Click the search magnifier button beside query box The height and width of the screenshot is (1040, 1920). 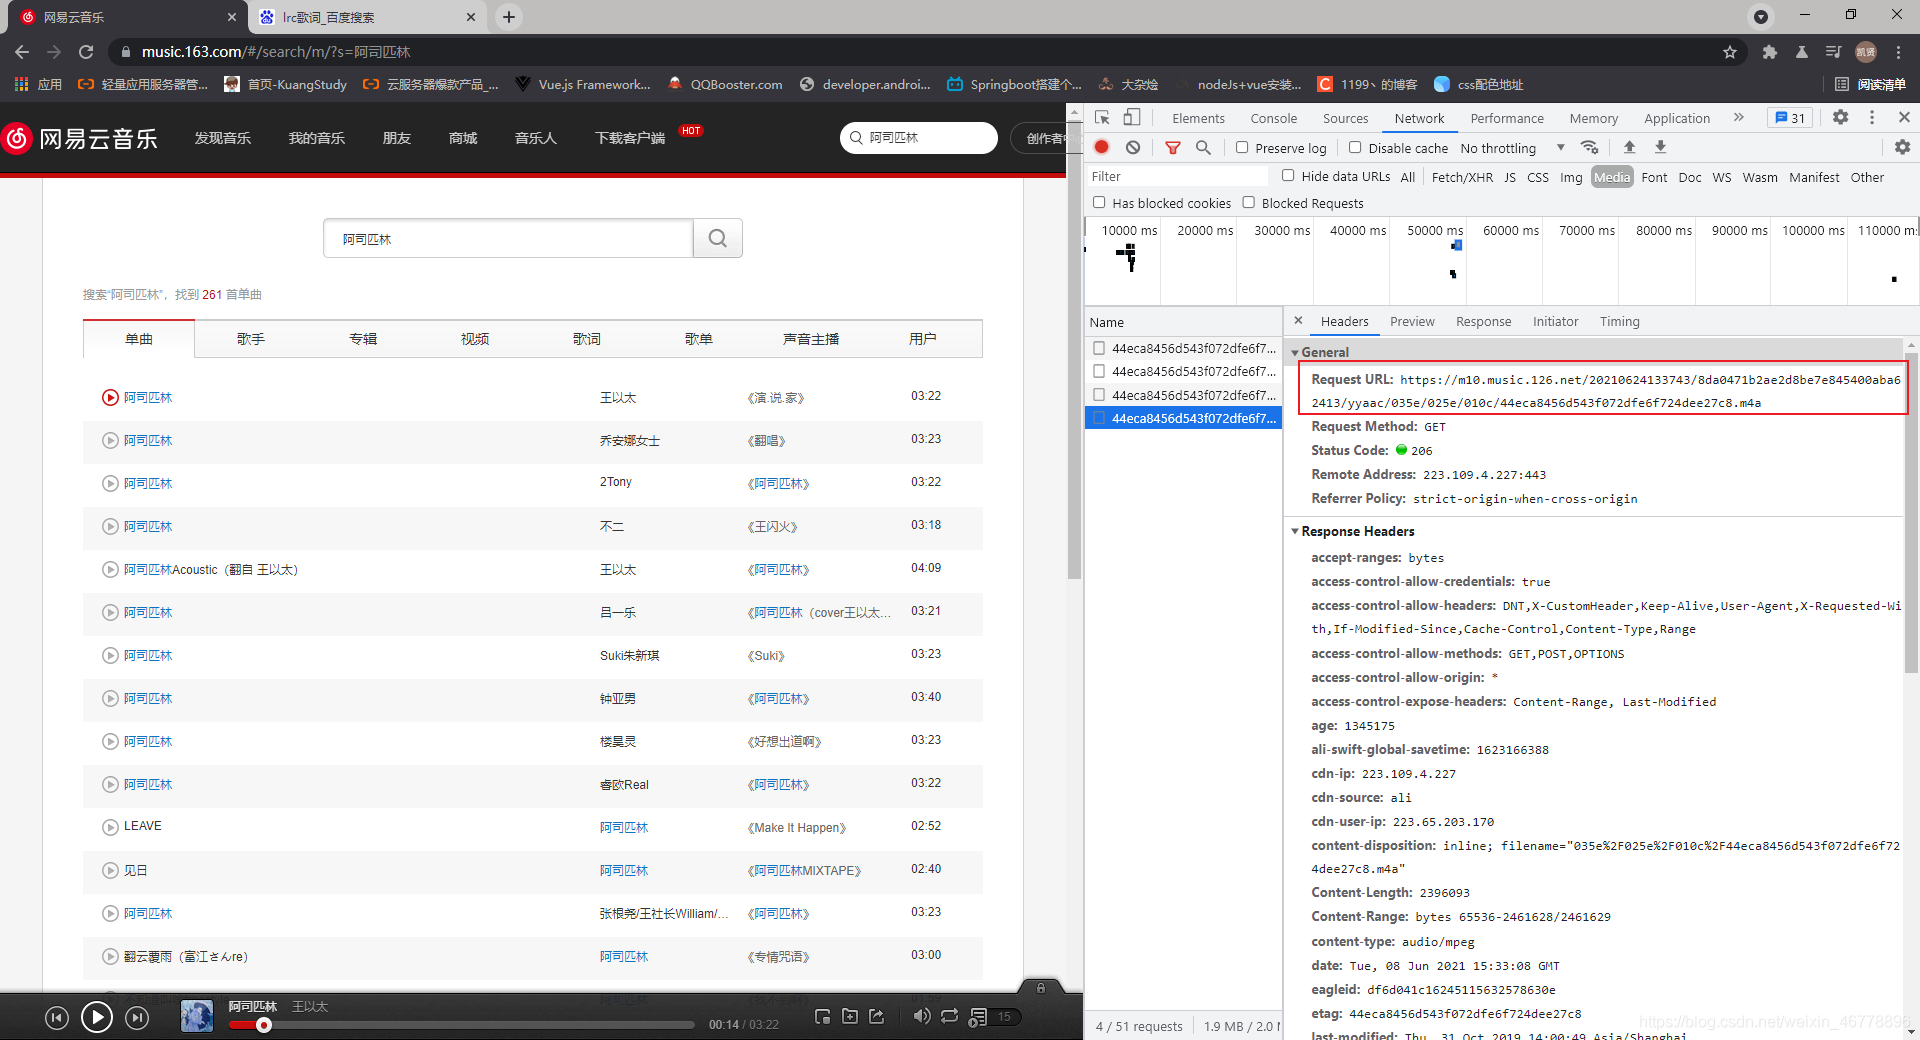pyautogui.click(x=718, y=238)
